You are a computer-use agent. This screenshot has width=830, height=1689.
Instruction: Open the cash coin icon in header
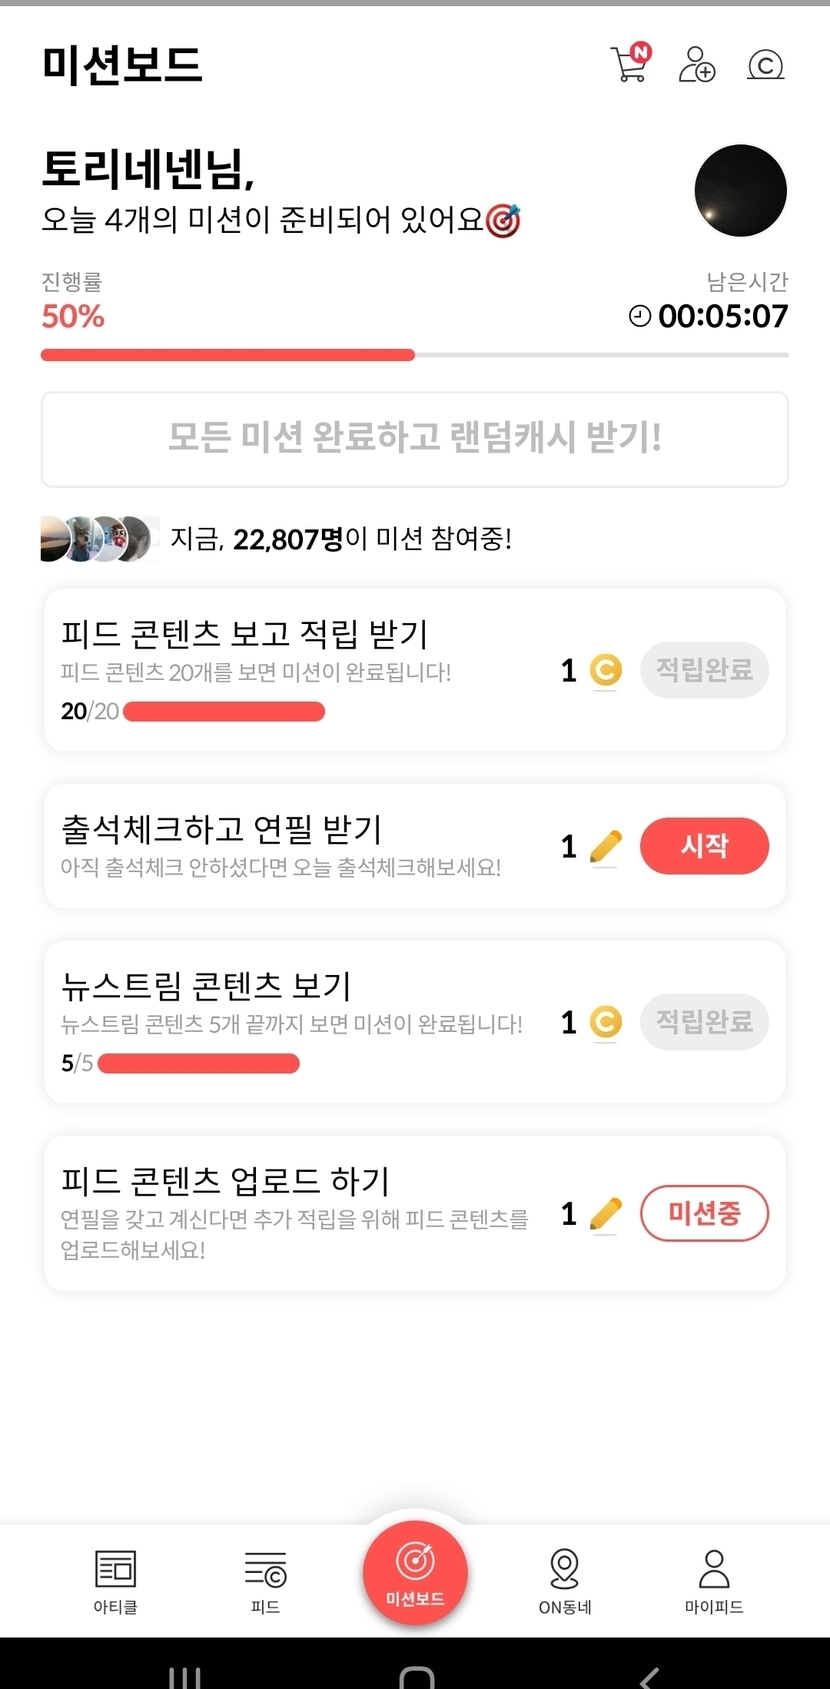point(765,65)
